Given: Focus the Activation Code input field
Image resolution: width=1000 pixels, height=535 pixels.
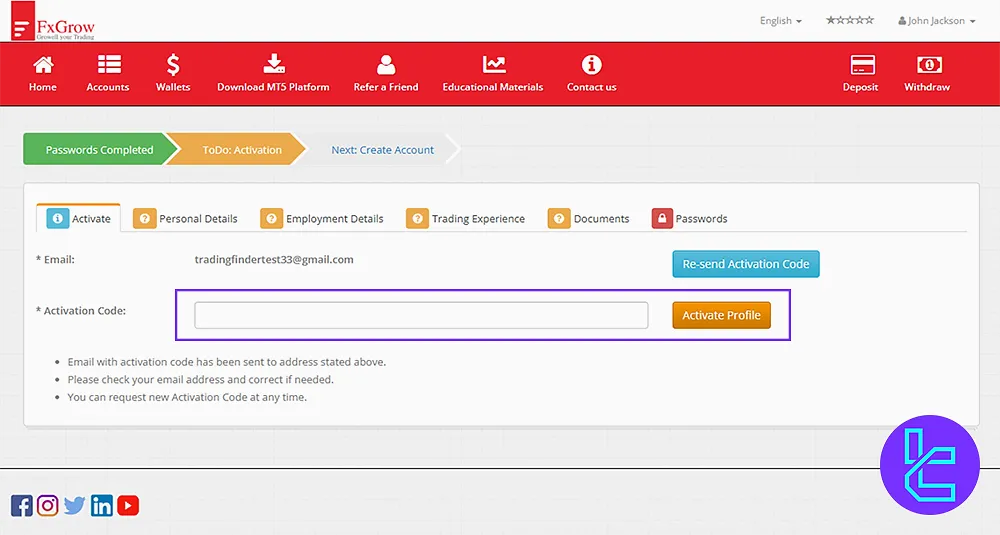Looking at the screenshot, I should tap(421, 315).
